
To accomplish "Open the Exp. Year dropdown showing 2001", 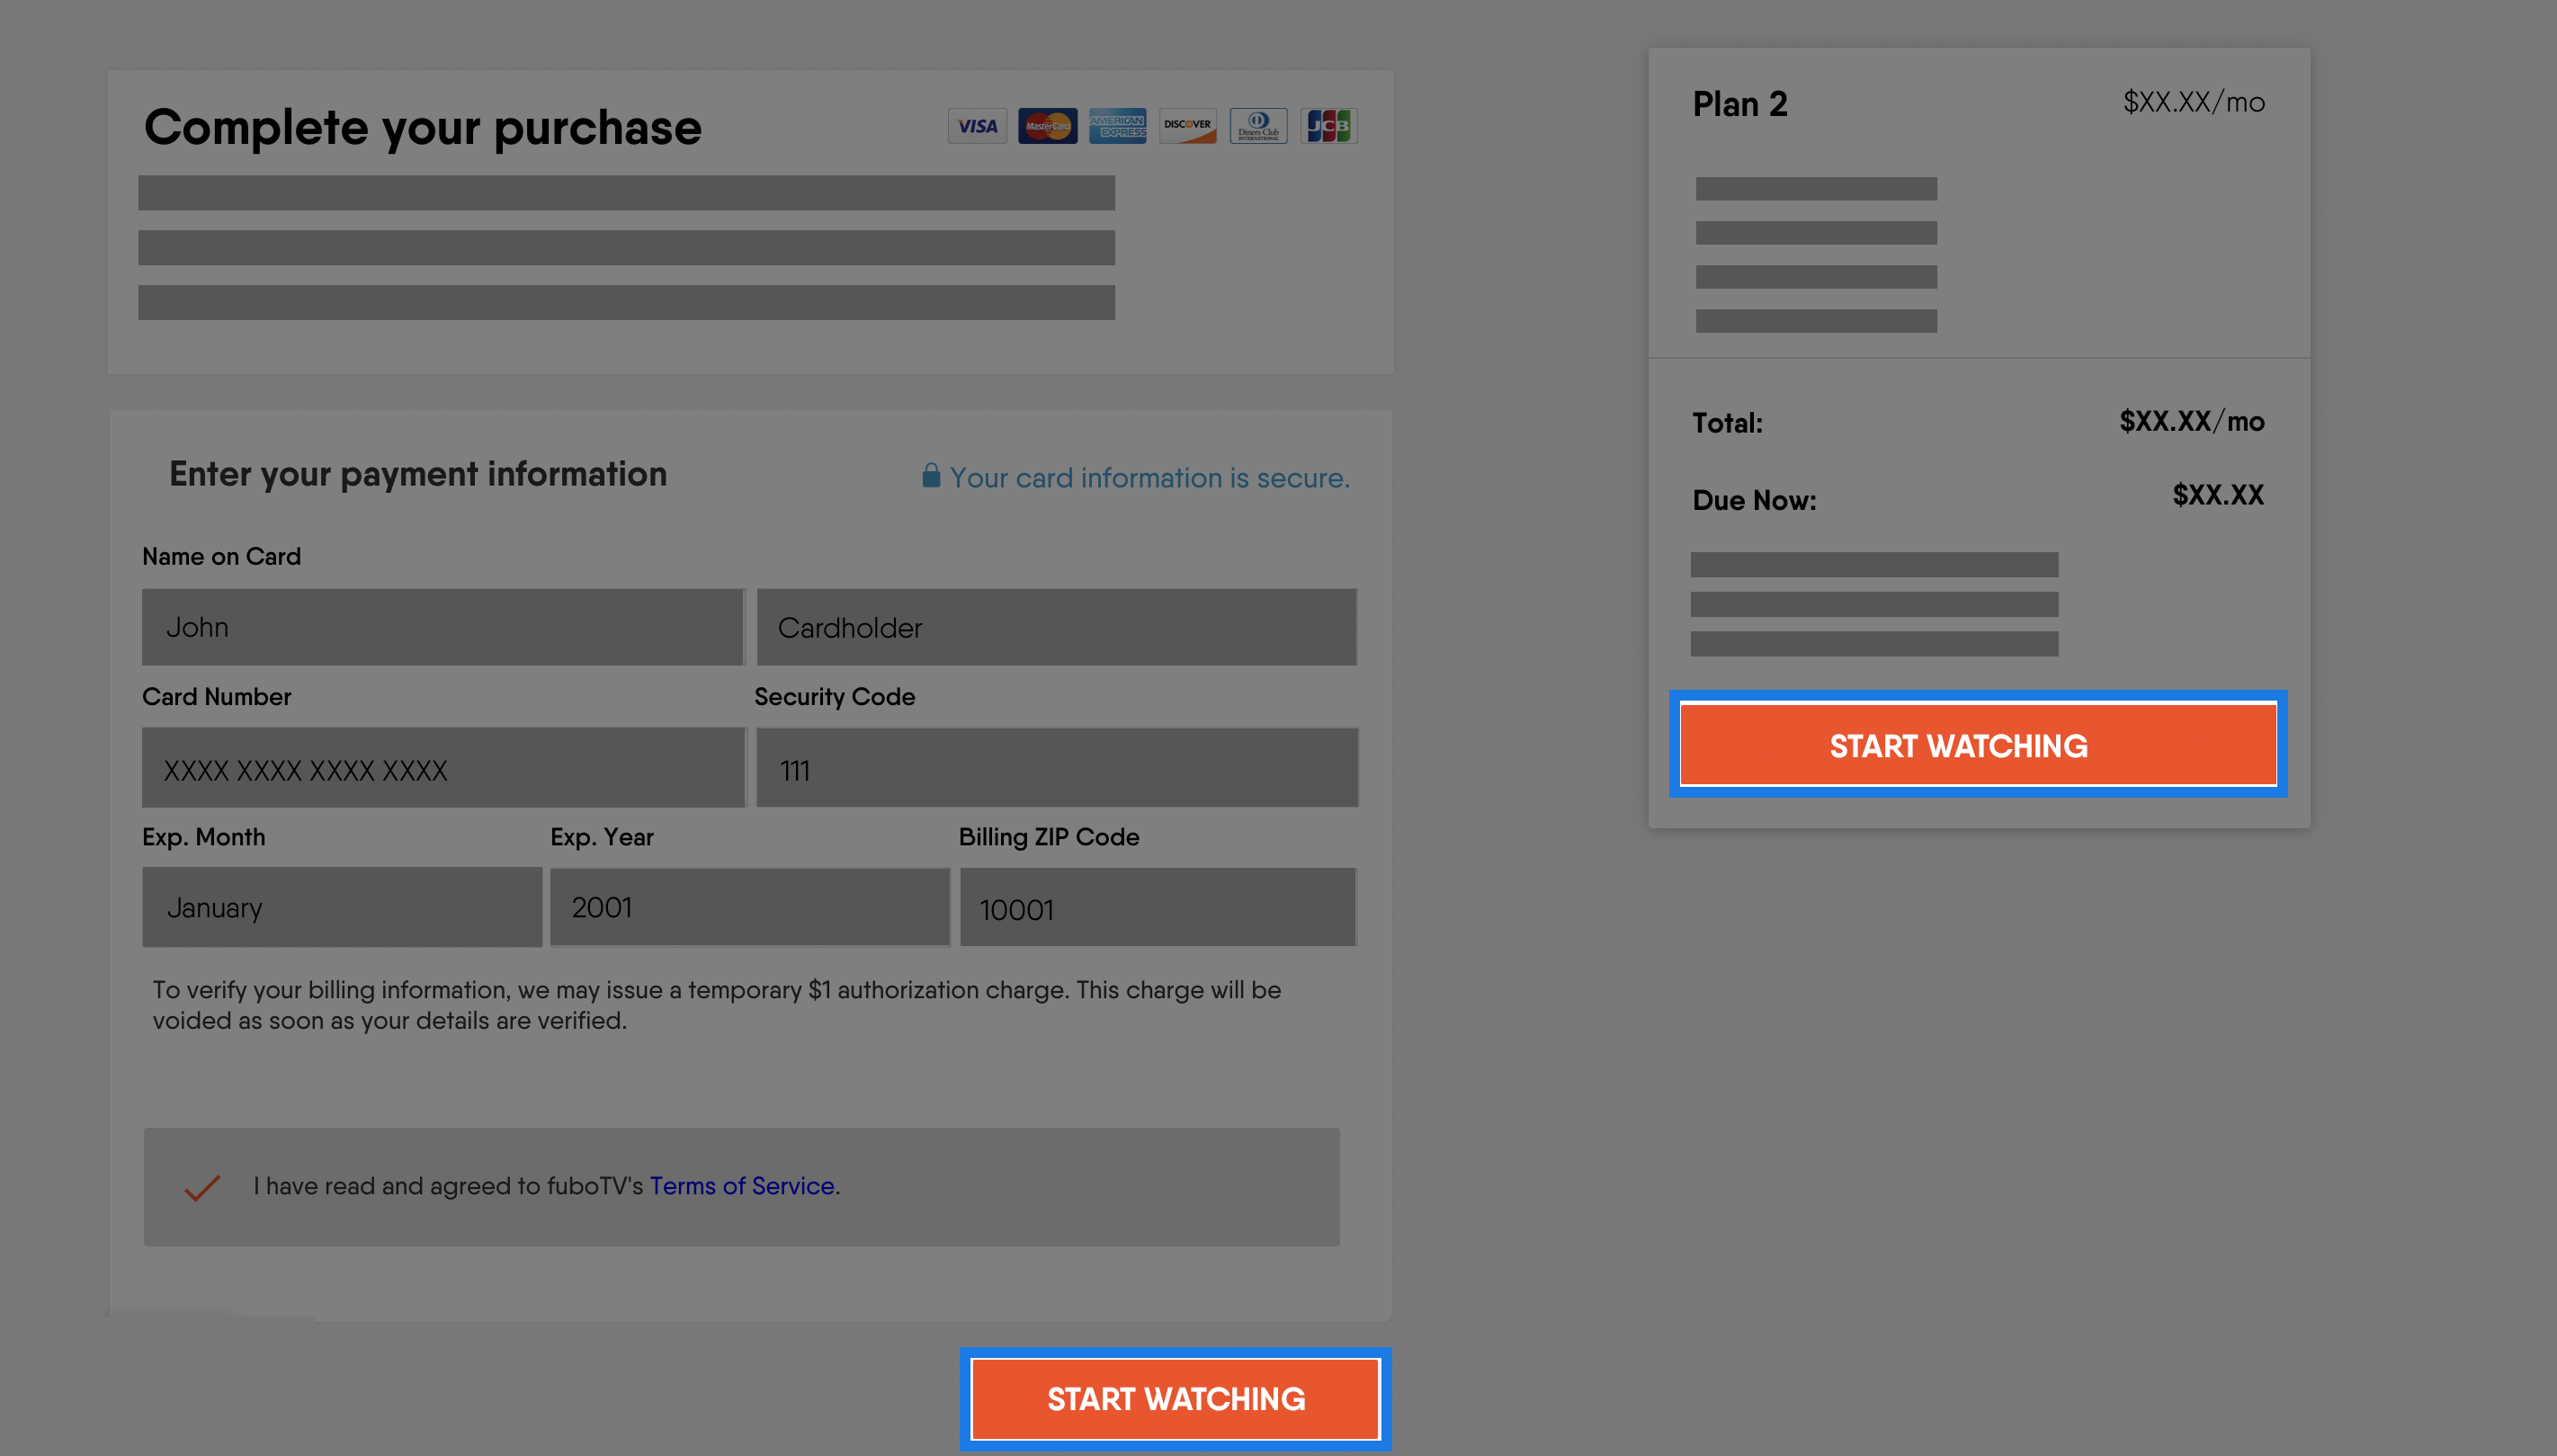I will pyautogui.click(x=750, y=907).
